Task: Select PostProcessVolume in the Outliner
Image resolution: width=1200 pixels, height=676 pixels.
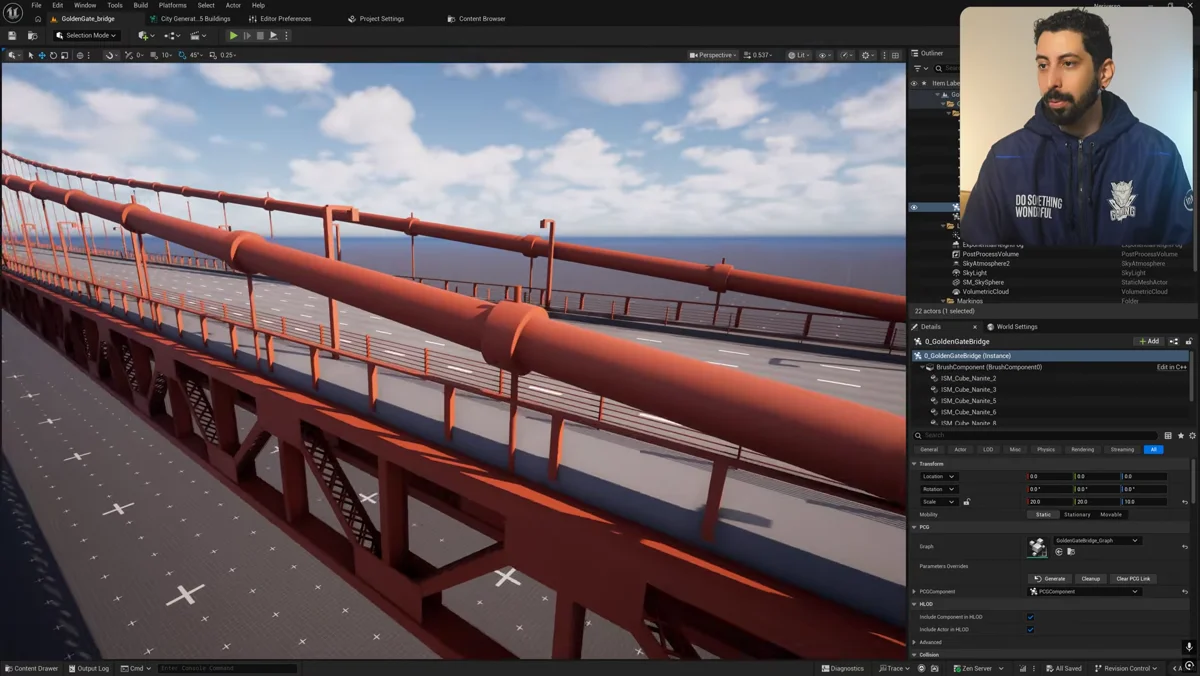Action: [990, 254]
